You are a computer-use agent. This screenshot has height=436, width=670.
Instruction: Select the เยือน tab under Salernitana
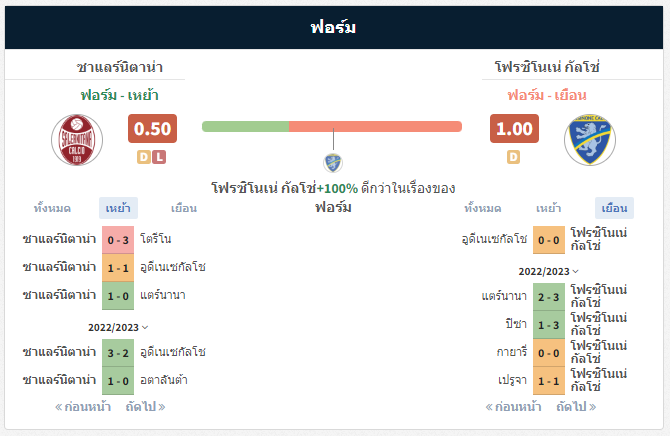(x=184, y=208)
